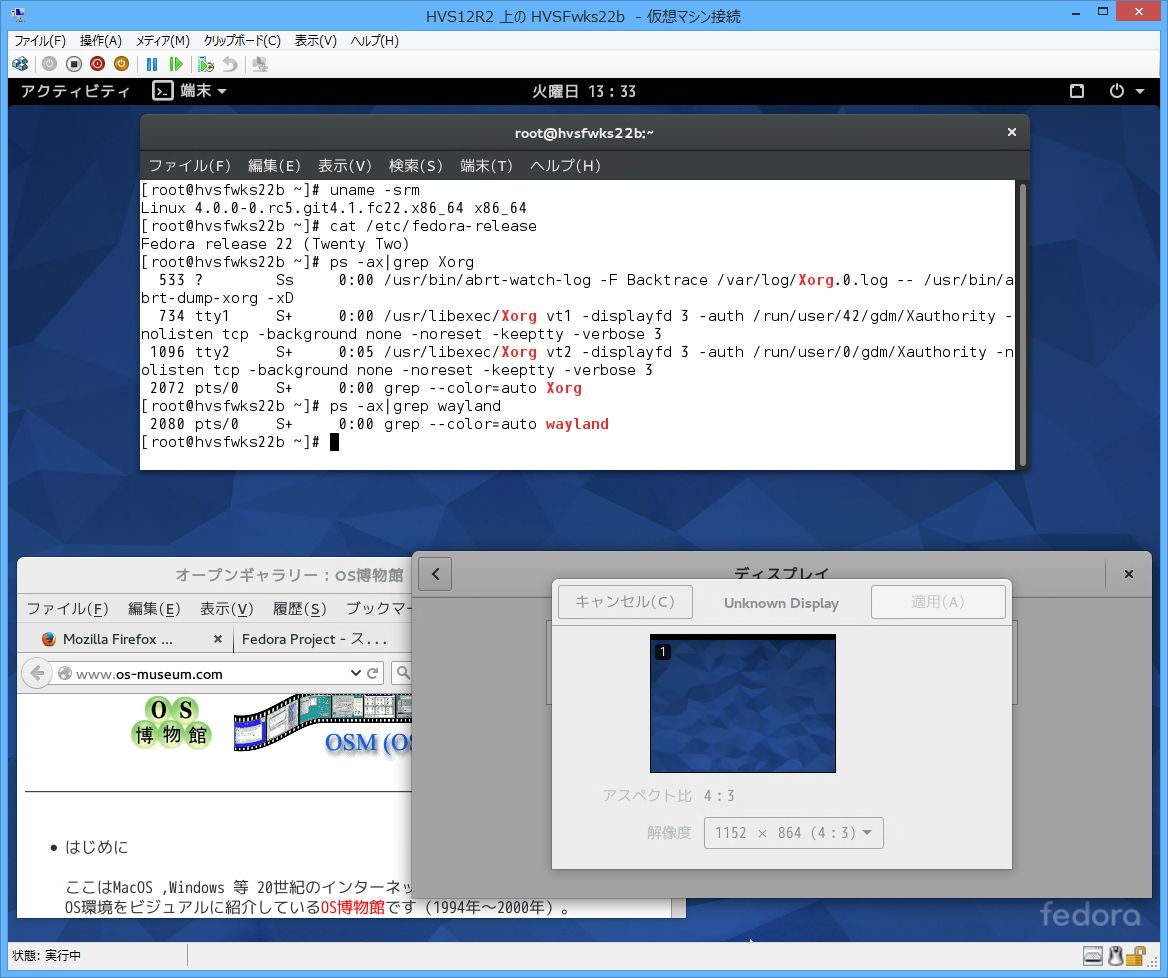Open the 解像度 resolution dropdown
Image resolution: width=1168 pixels, height=978 pixels.
[x=793, y=832]
